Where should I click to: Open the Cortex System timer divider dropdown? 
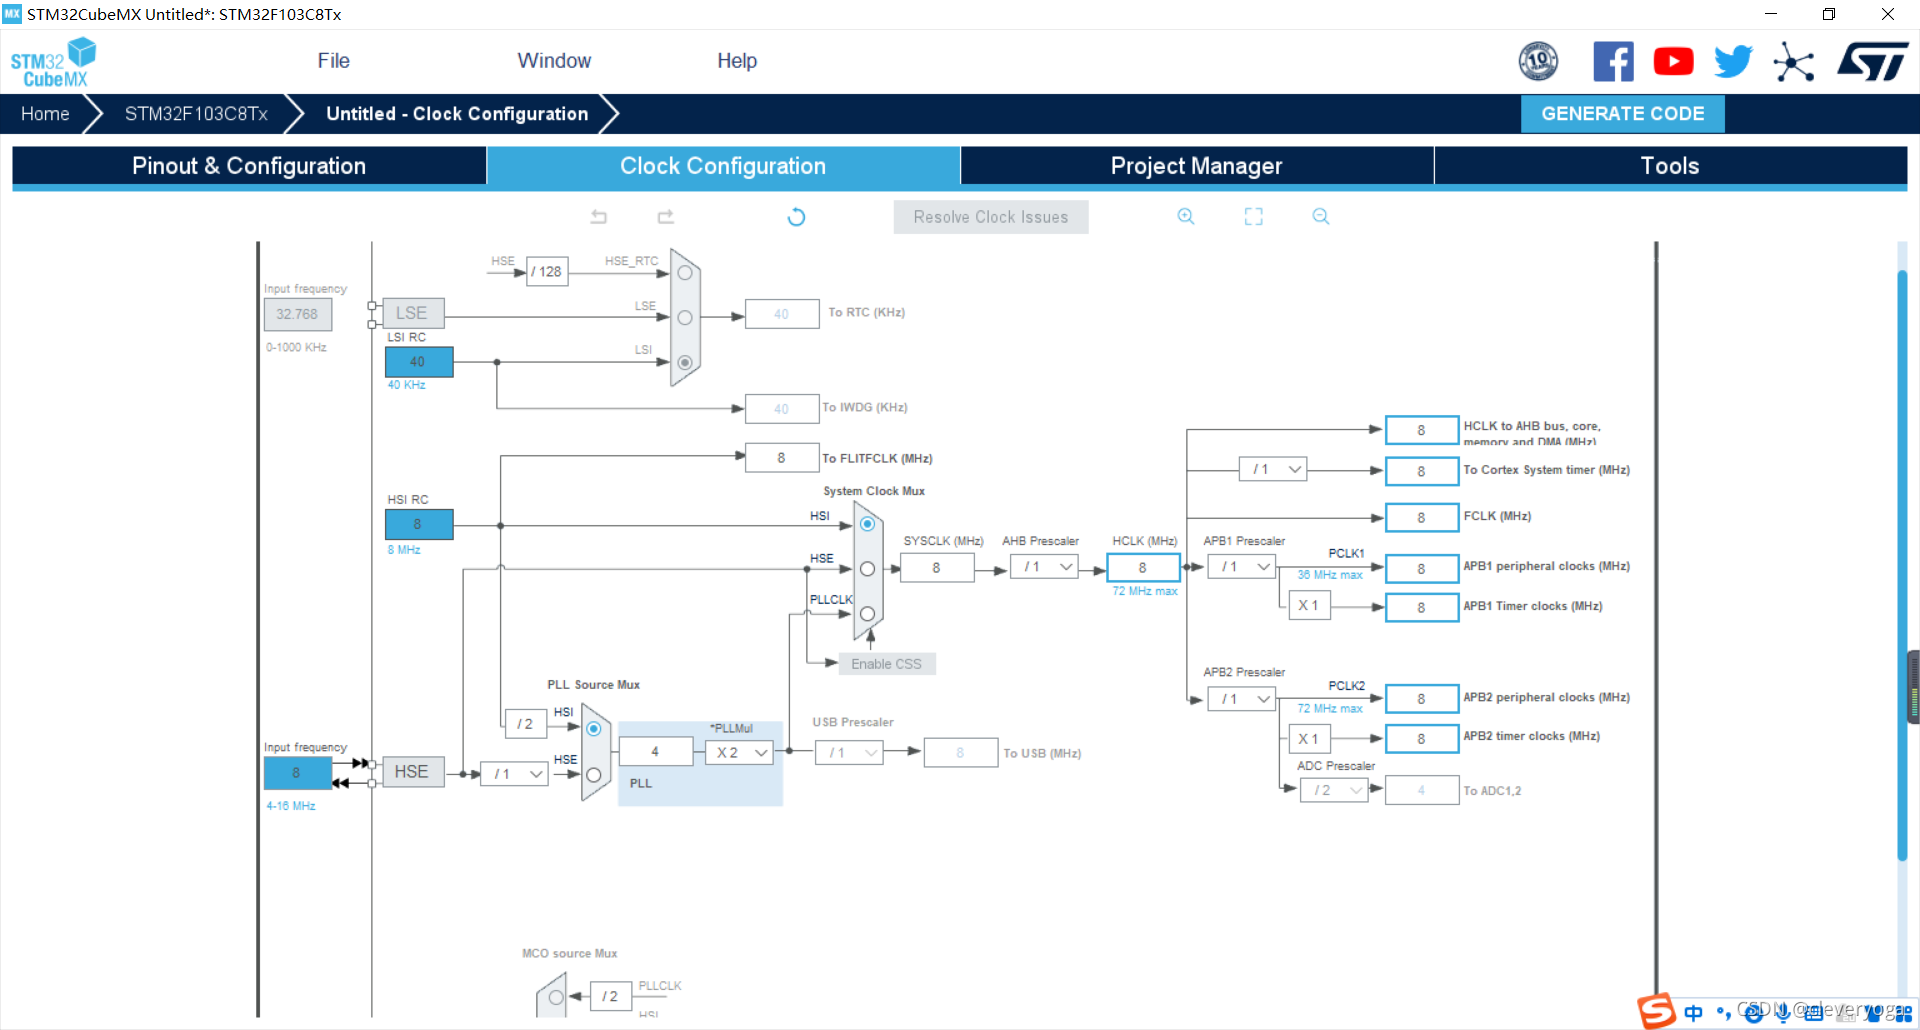pos(1273,469)
